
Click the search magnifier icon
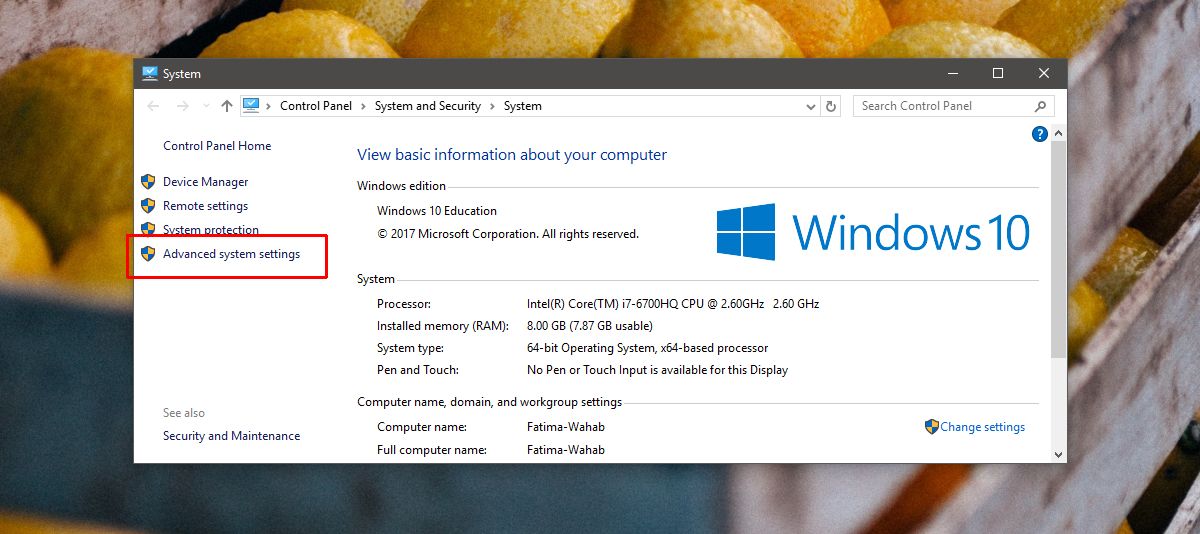(1040, 106)
